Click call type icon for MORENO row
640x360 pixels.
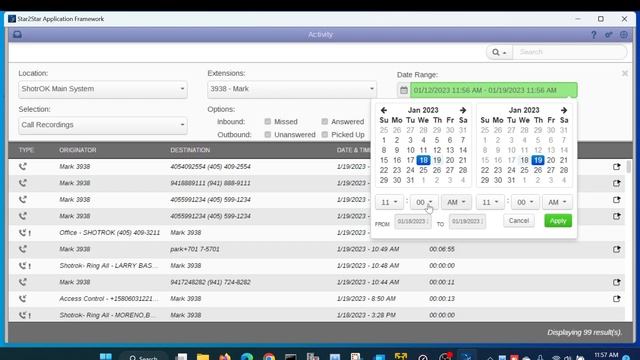(24, 315)
